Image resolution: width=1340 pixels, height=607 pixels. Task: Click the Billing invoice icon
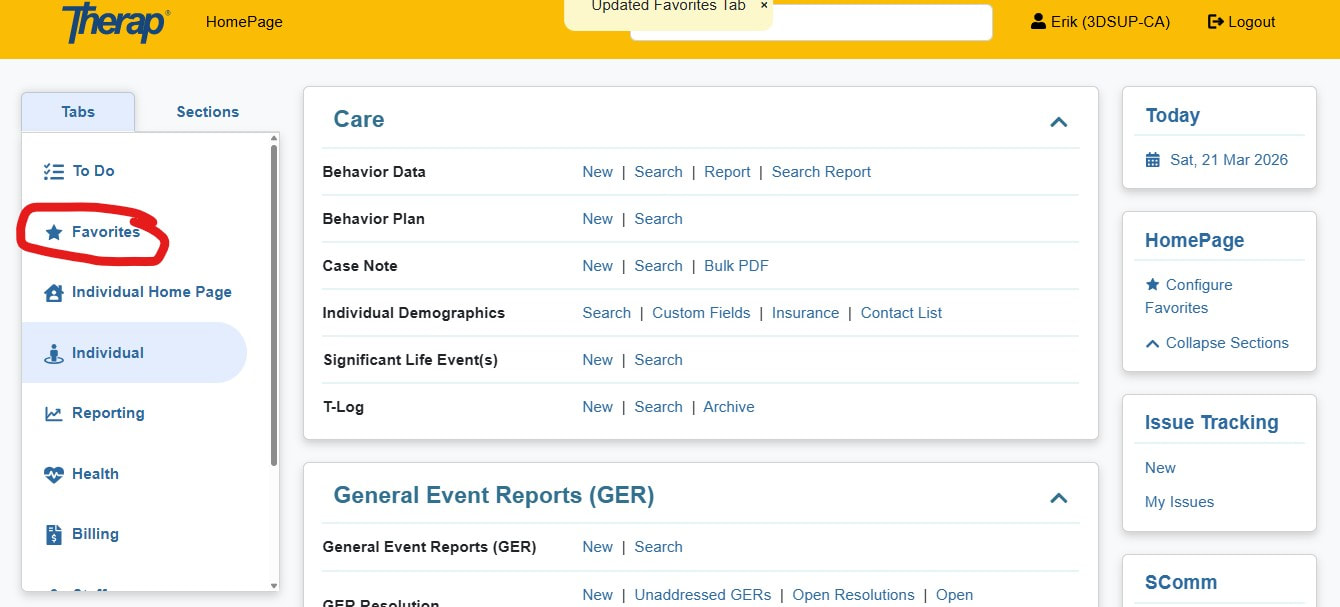click(54, 535)
